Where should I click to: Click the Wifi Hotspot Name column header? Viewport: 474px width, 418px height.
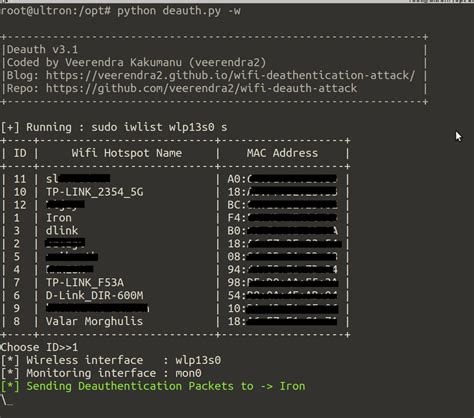tap(127, 153)
